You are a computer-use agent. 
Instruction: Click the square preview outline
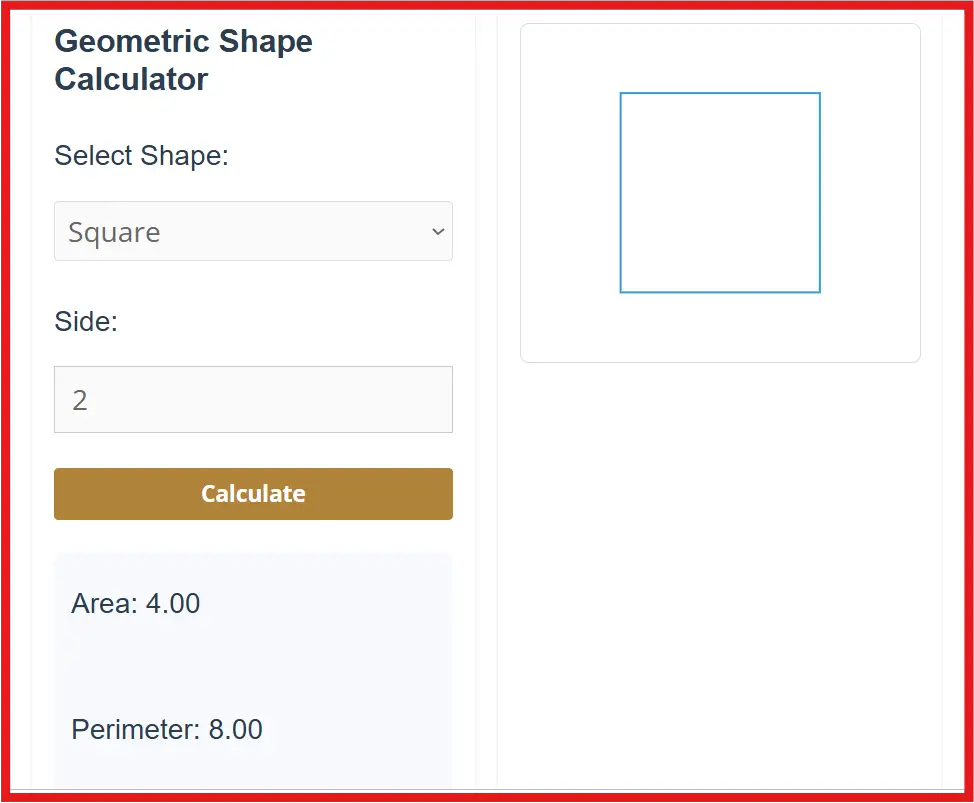click(x=720, y=93)
